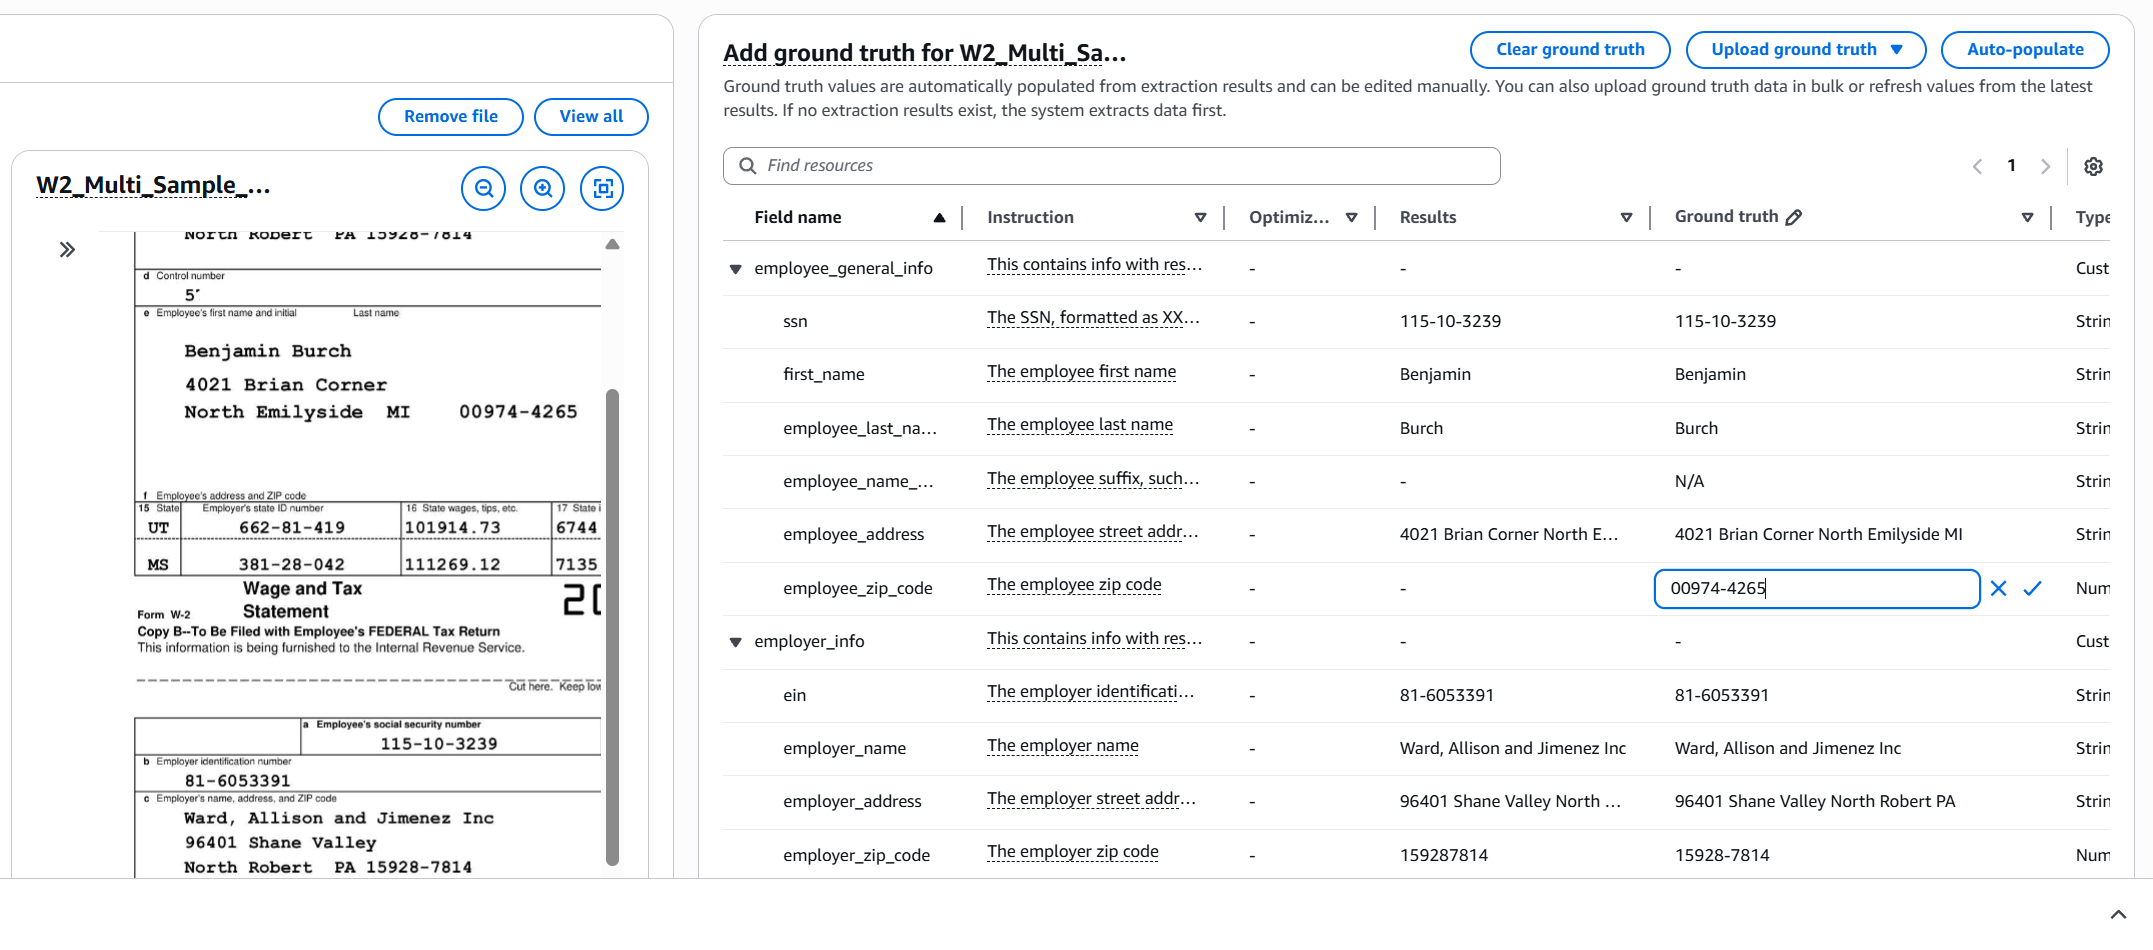
Task: Open Results column filter dropdown
Action: coord(1626,218)
